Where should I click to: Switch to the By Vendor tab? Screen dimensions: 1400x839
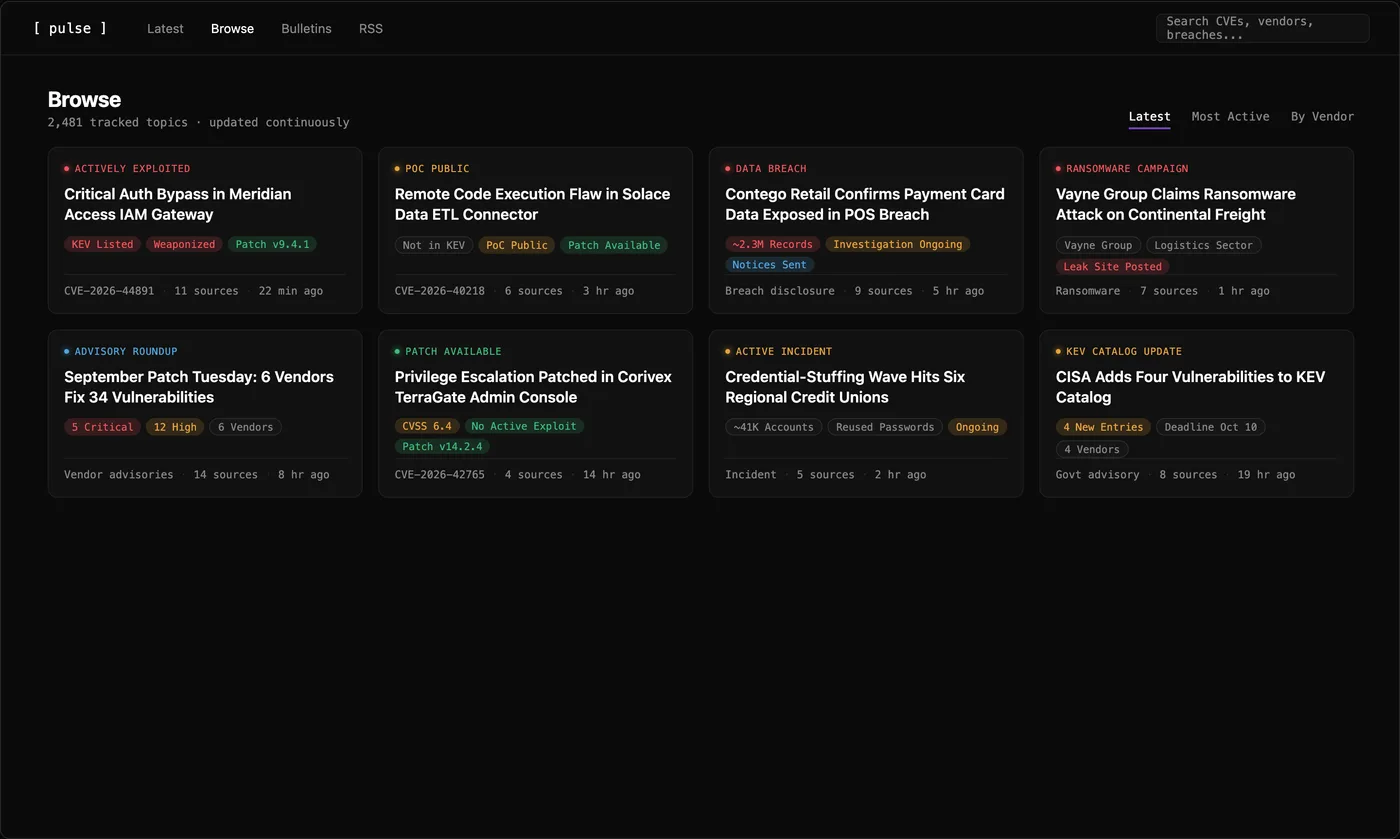point(1322,117)
